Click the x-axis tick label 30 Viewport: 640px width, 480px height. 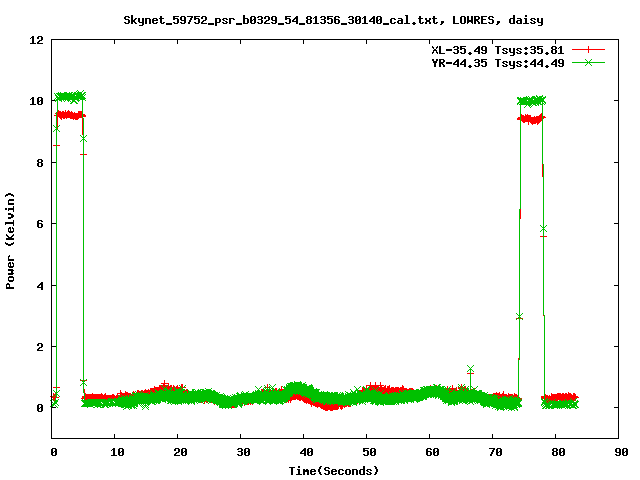pos(243,452)
